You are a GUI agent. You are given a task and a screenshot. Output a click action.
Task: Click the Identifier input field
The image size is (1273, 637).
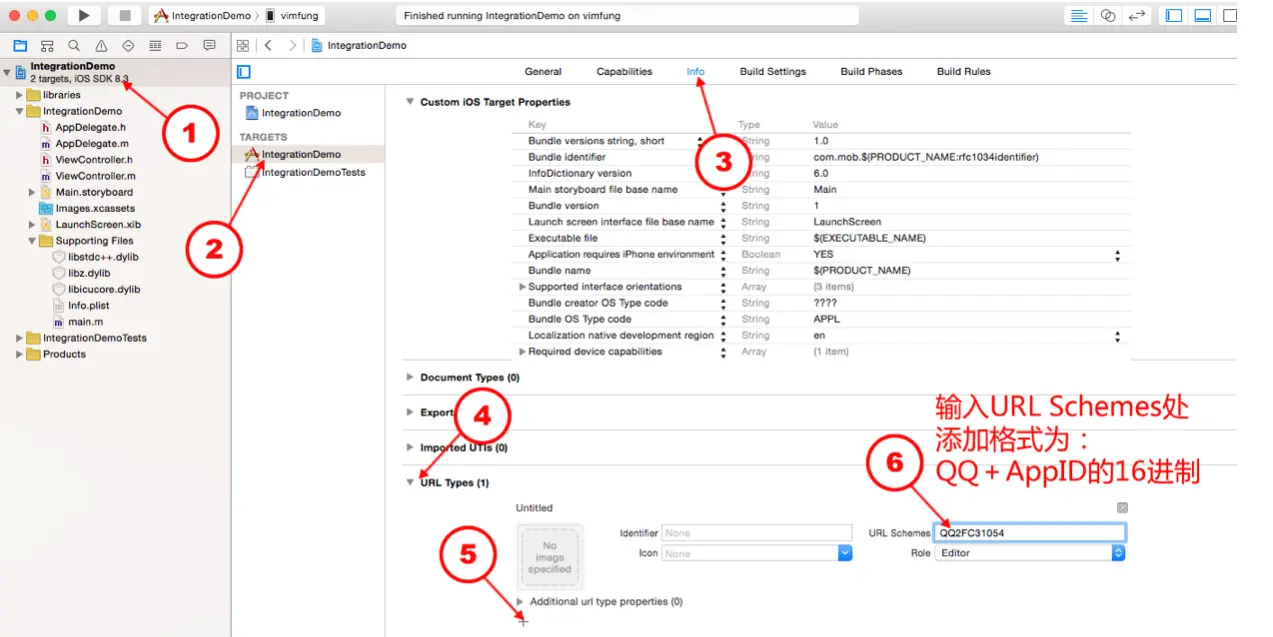757,533
